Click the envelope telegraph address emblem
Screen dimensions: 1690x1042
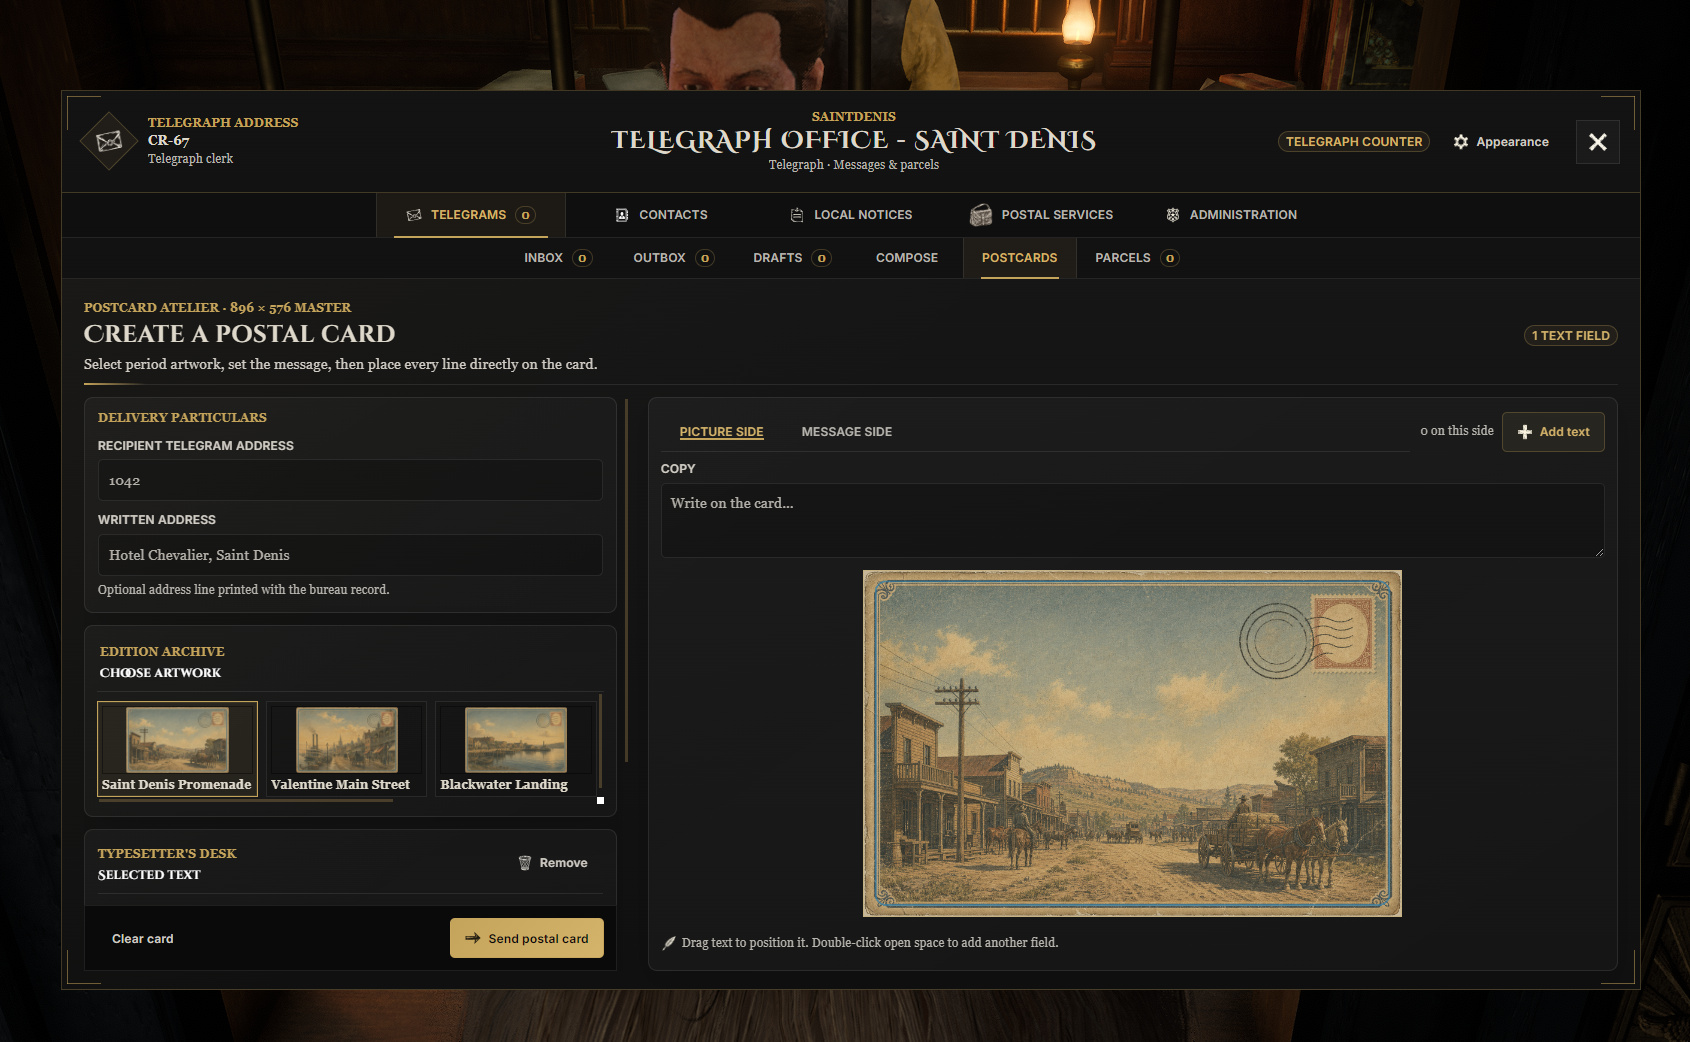[109, 141]
